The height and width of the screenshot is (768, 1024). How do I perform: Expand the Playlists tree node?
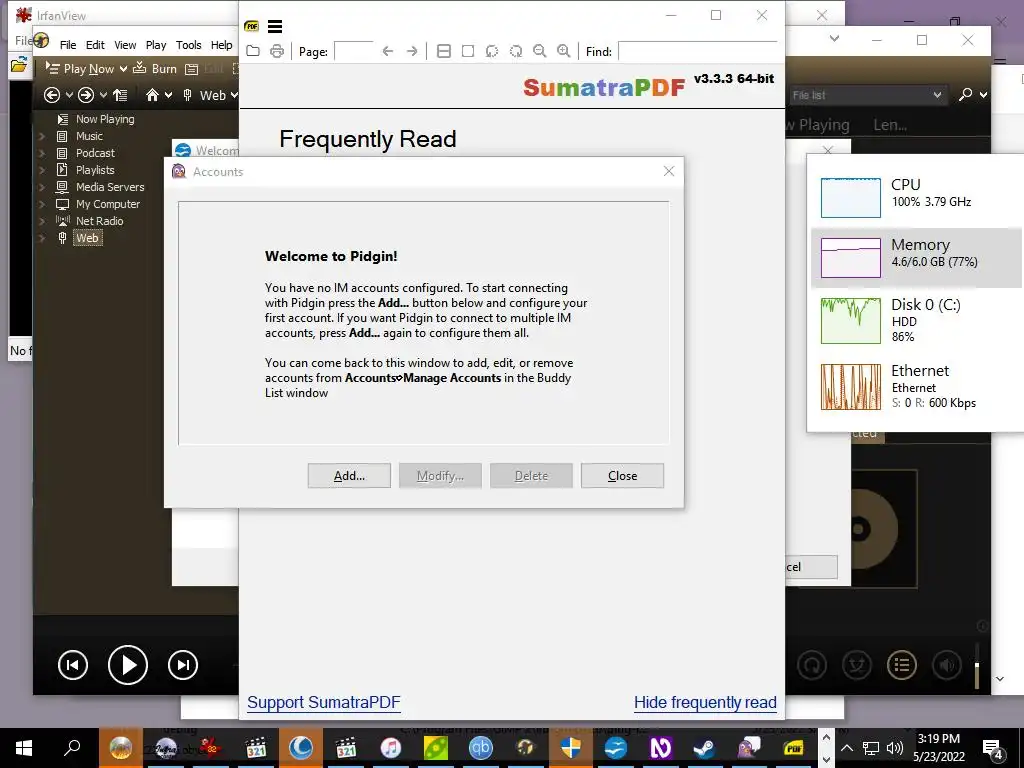[42, 170]
